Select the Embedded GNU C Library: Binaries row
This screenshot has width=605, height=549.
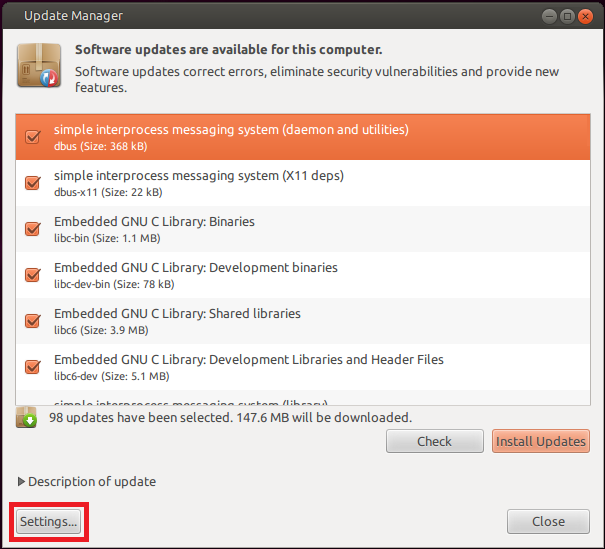point(300,229)
